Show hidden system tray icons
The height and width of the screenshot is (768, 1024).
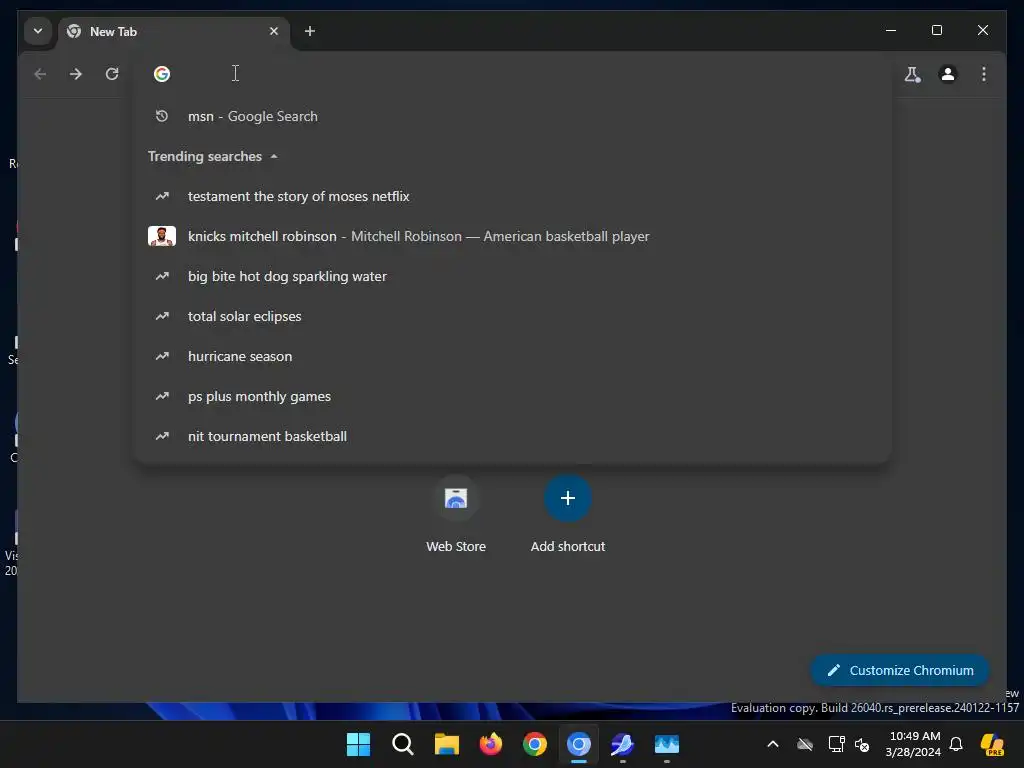[773, 744]
